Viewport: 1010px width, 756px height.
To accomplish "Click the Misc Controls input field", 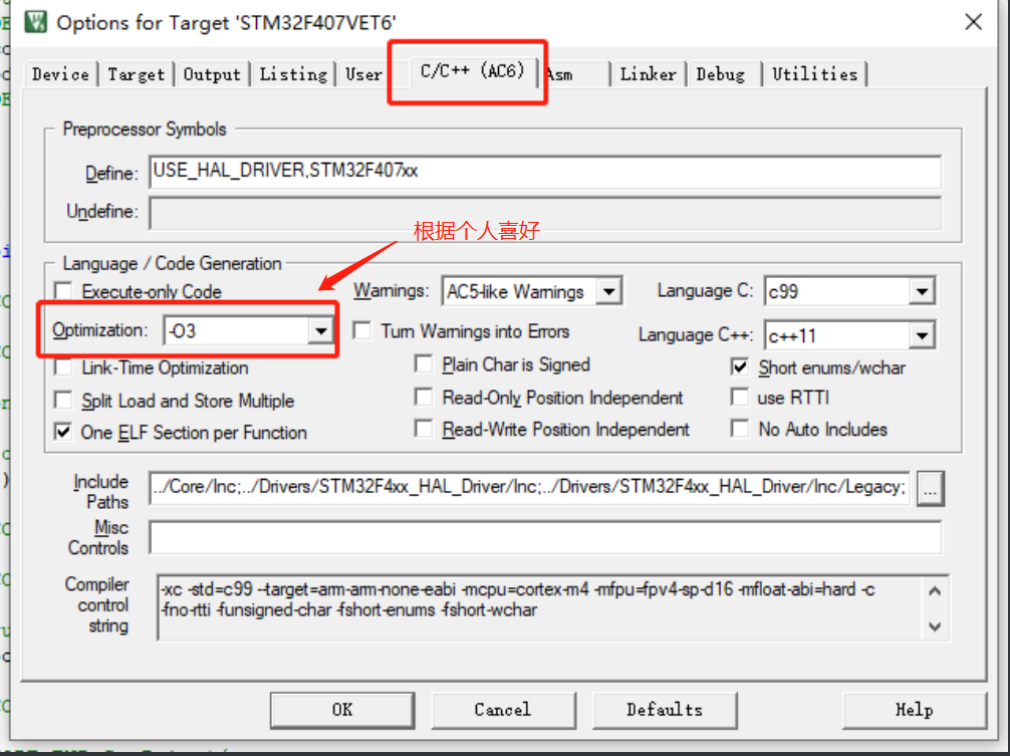I will (545, 537).
